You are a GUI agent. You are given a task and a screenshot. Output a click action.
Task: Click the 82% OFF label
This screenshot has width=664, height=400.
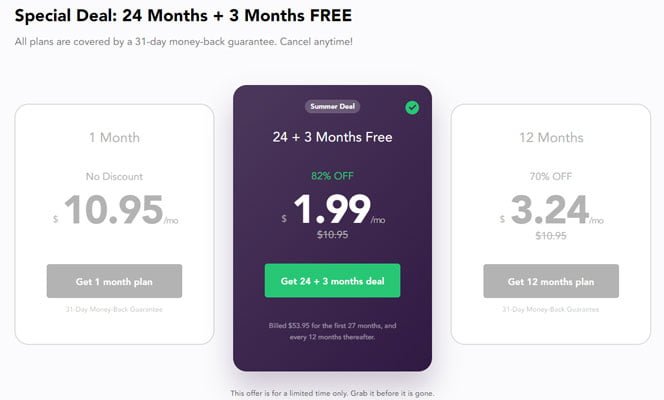pos(332,176)
